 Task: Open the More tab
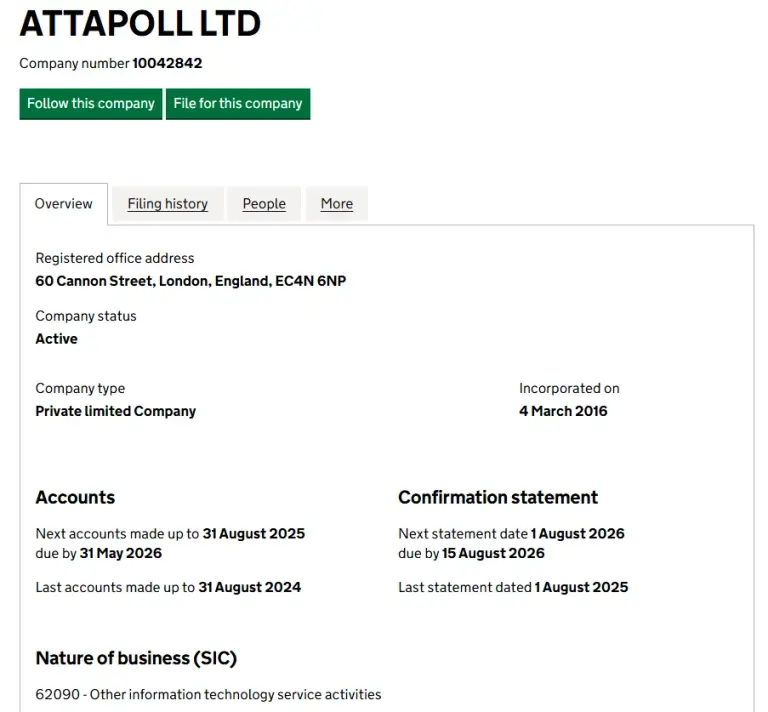click(336, 204)
